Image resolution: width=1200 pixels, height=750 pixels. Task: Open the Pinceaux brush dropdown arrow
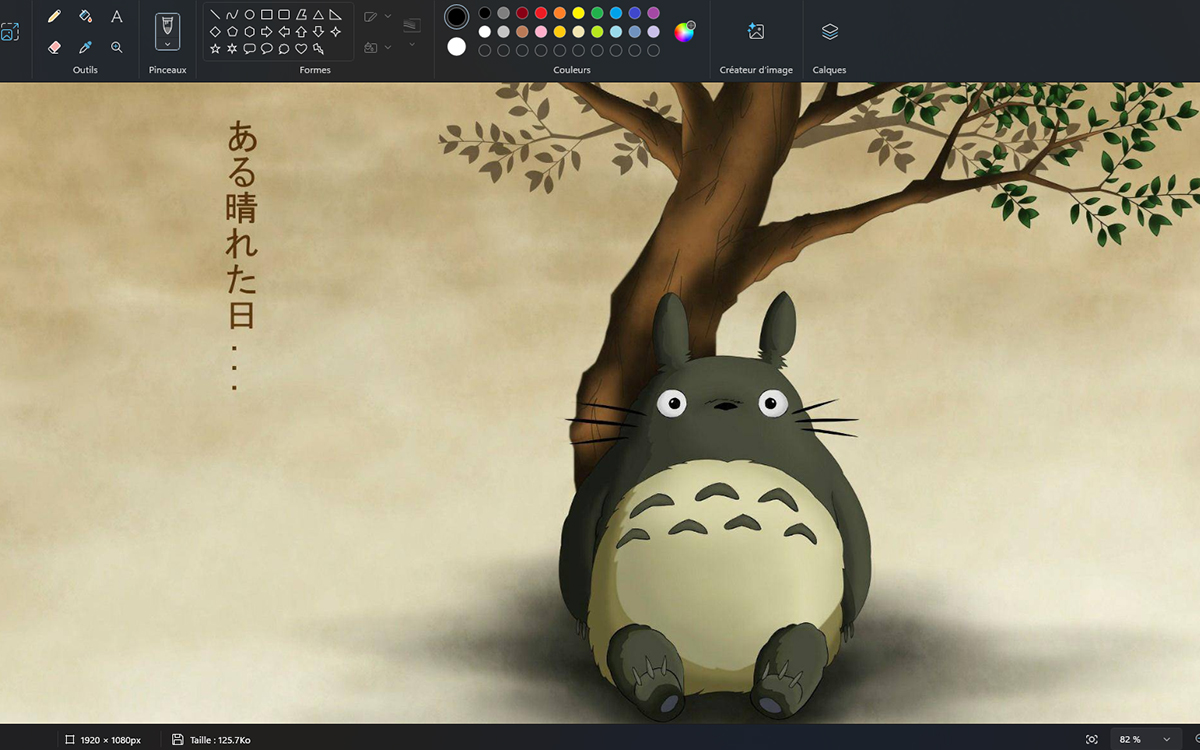click(x=168, y=44)
